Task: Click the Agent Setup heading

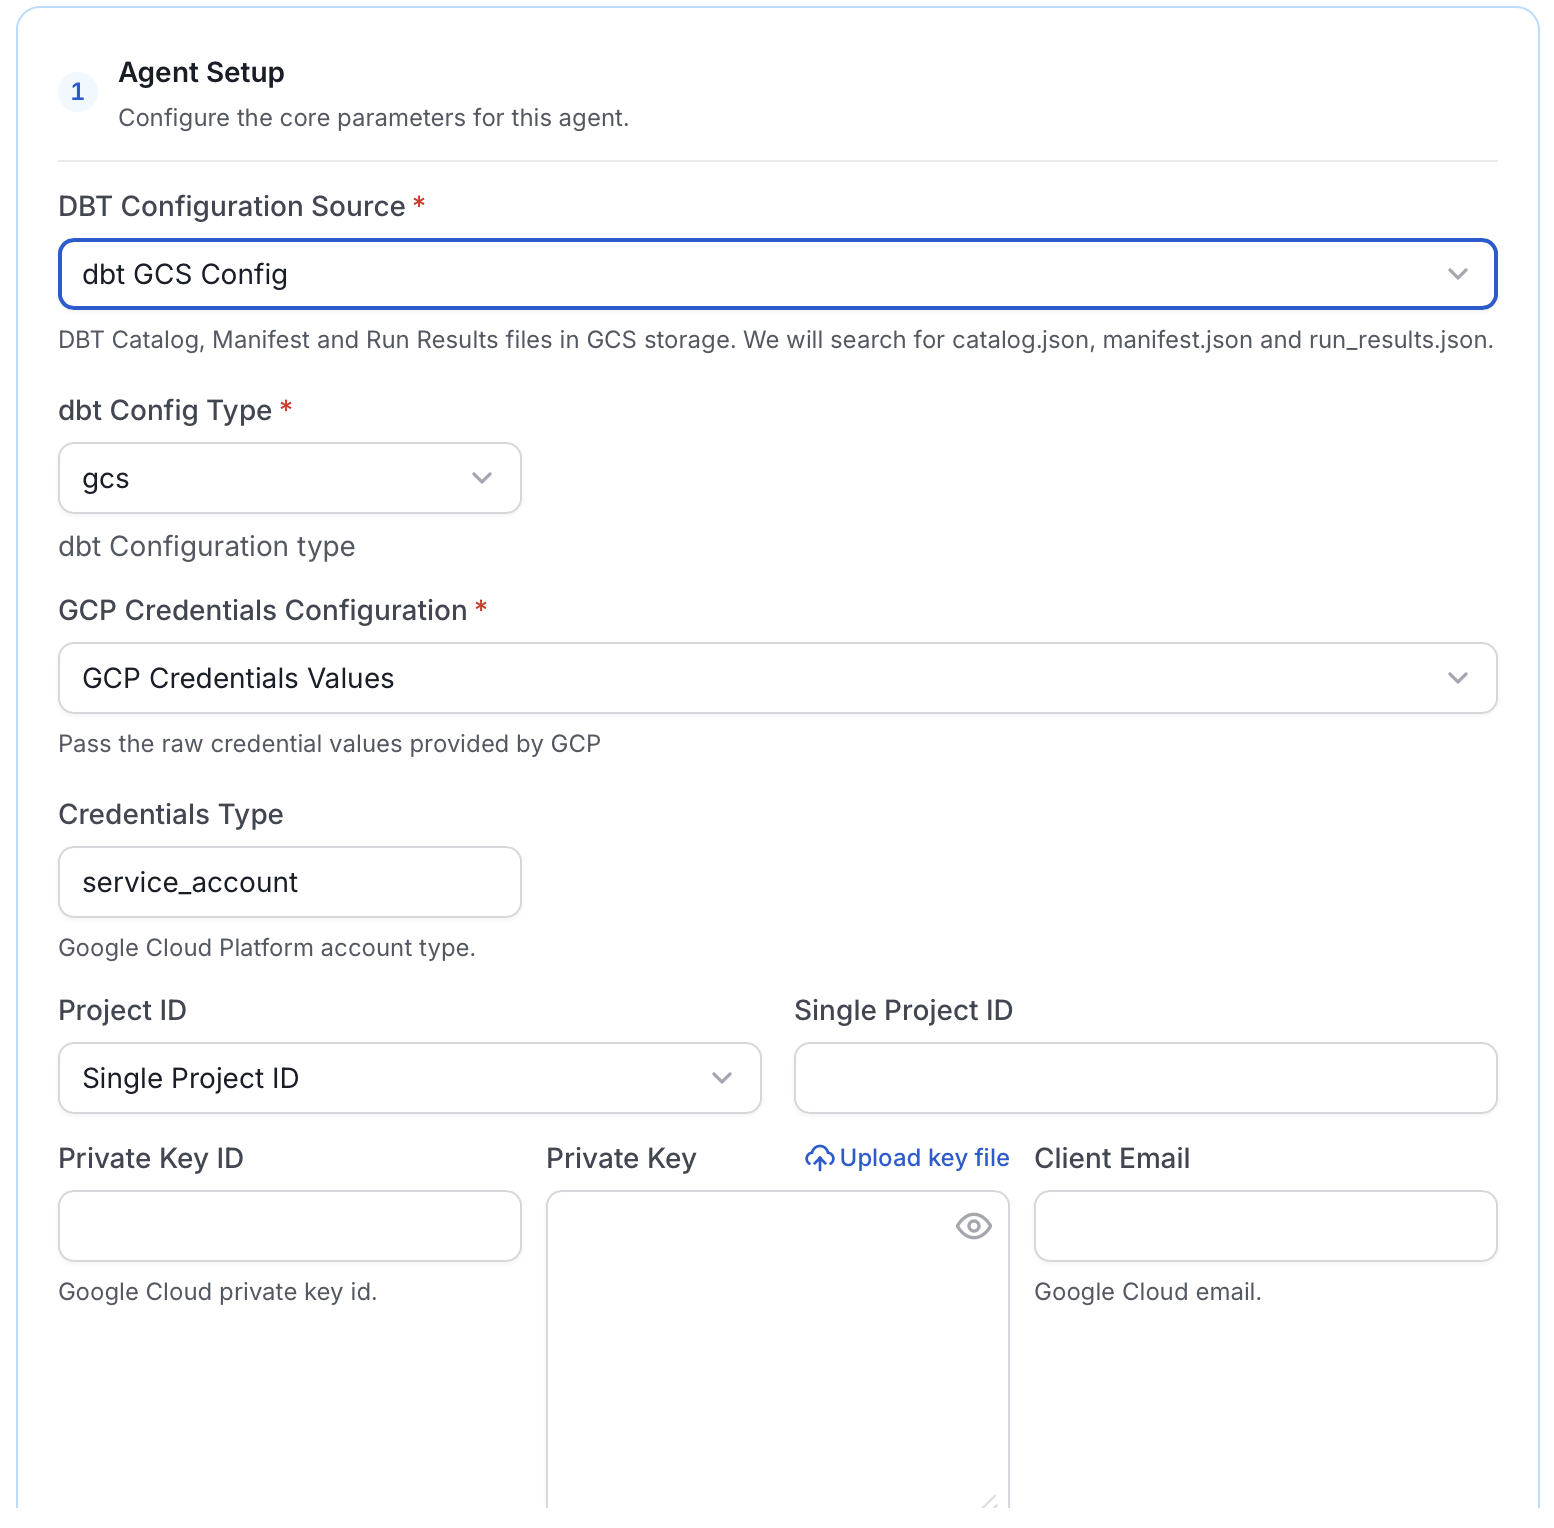Action: [202, 73]
